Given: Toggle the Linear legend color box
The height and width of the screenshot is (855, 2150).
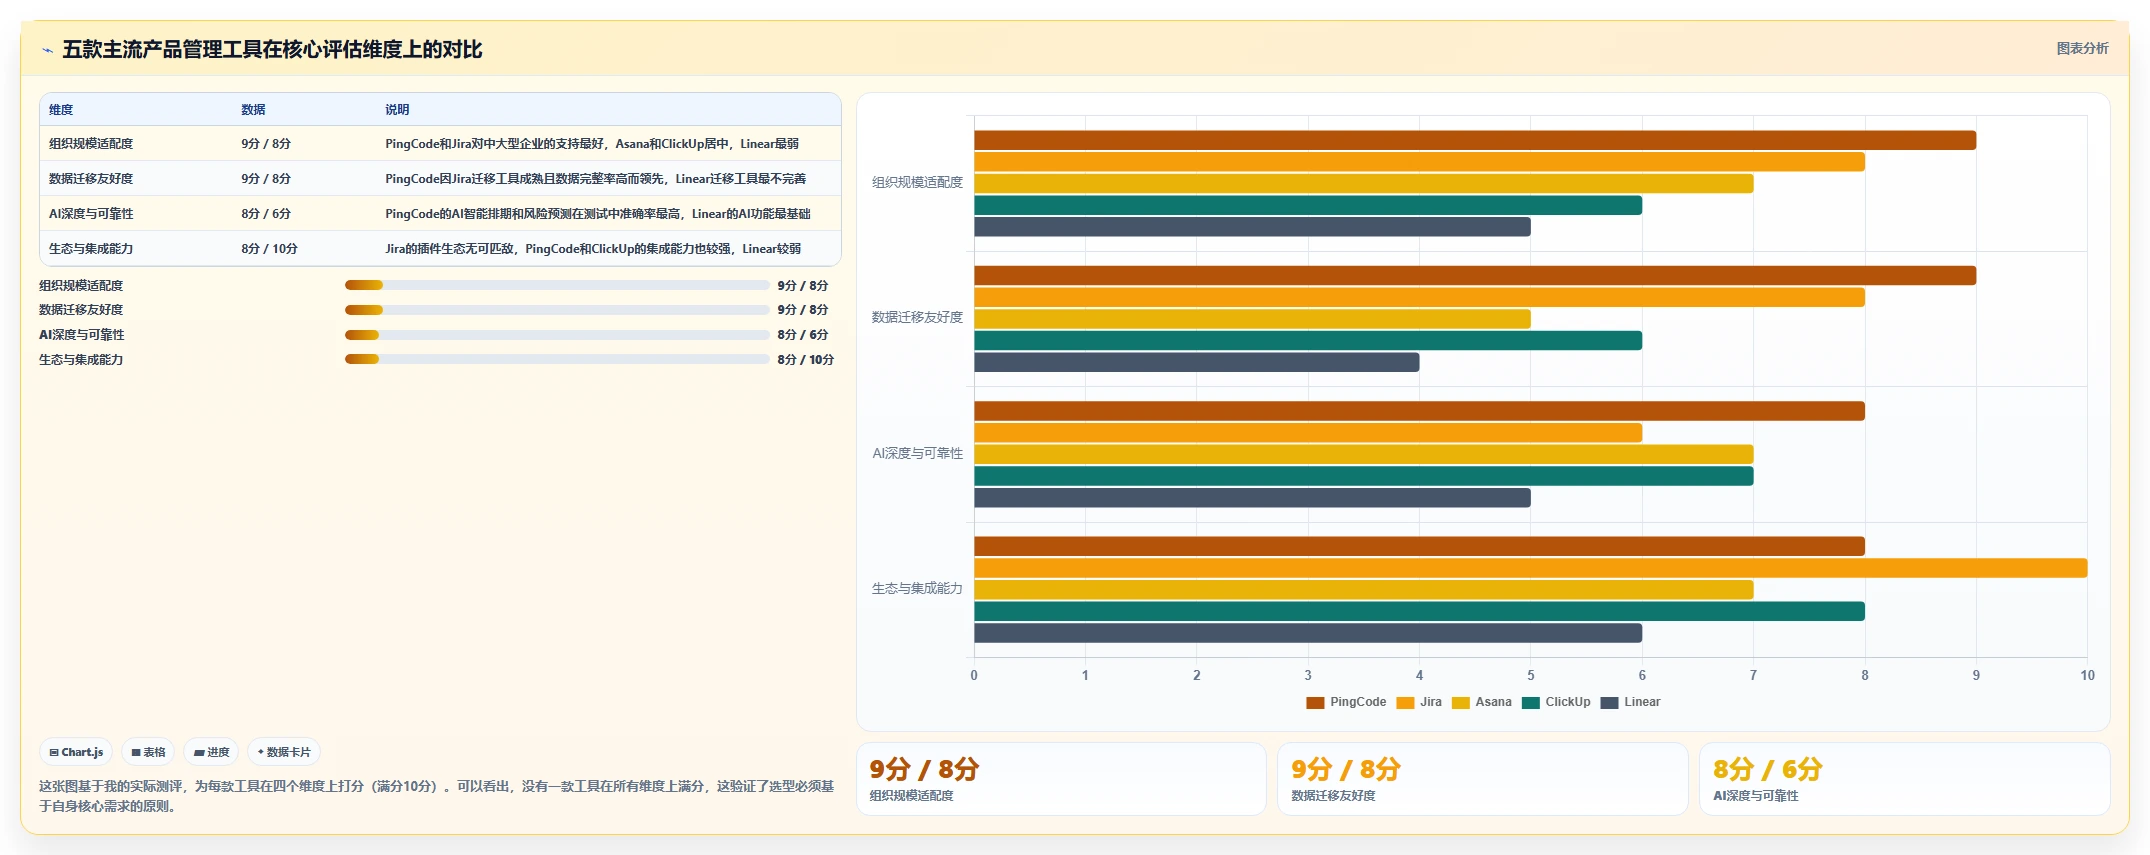Looking at the screenshot, I should (x=1609, y=702).
